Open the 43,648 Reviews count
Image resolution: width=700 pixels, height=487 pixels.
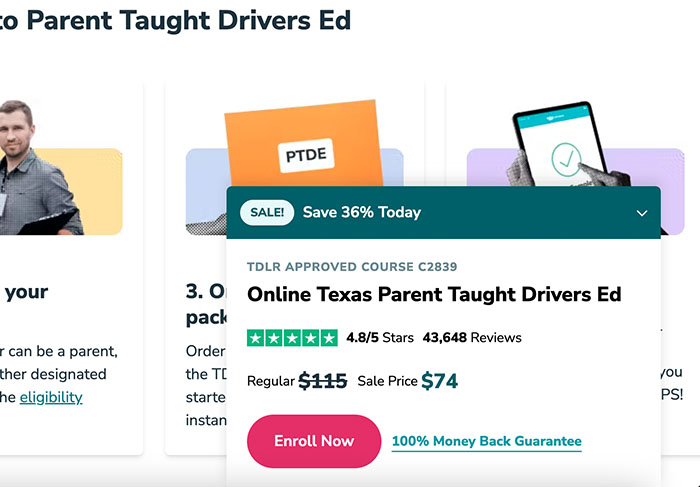tap(472, 338)
